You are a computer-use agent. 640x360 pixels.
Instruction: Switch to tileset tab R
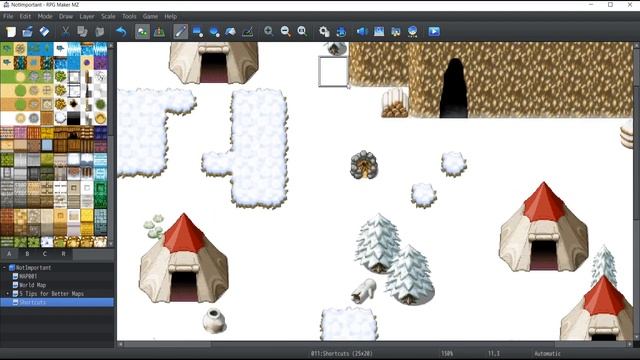[x=63, y=254]
